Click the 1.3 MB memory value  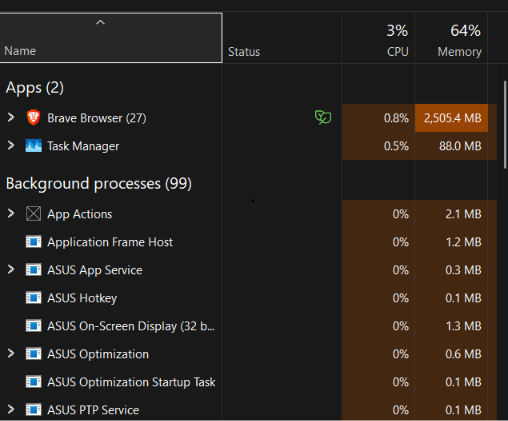(463, 326)
